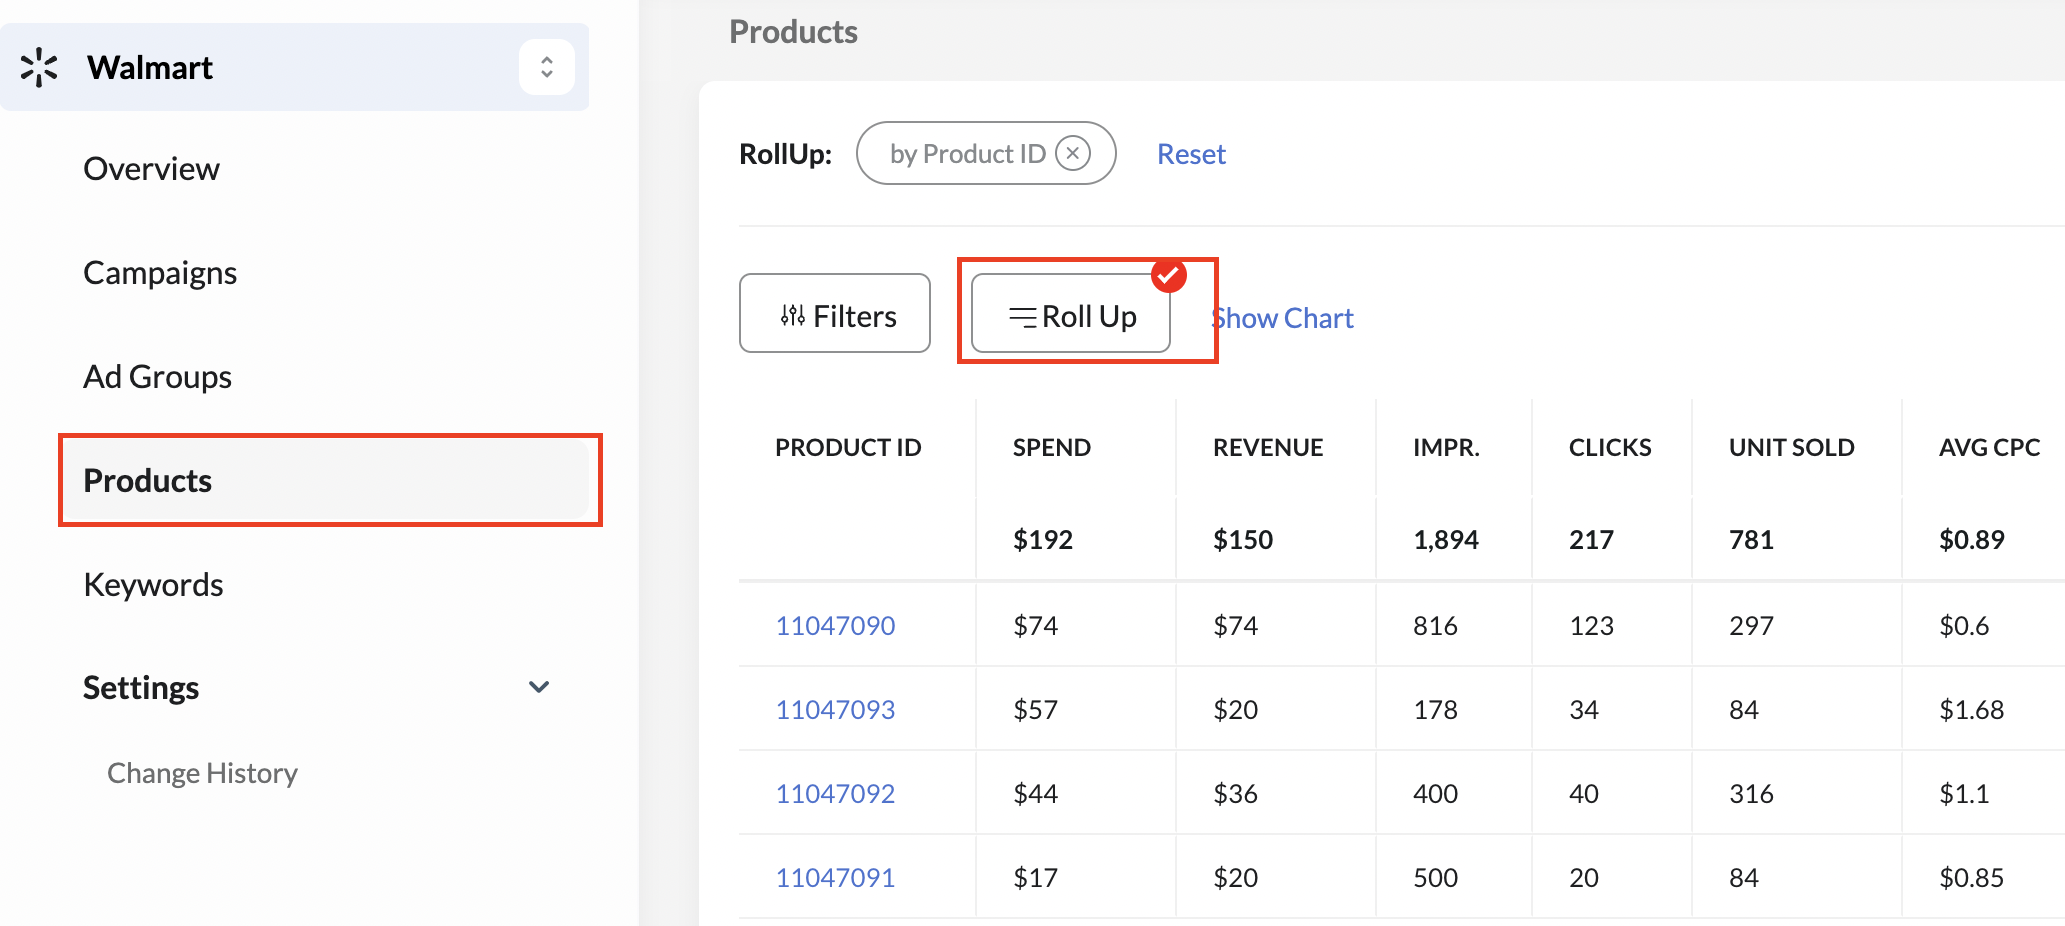Click the Walmart account name
The height and width of the screenshot is (926, 2065).
pos(150,67)
